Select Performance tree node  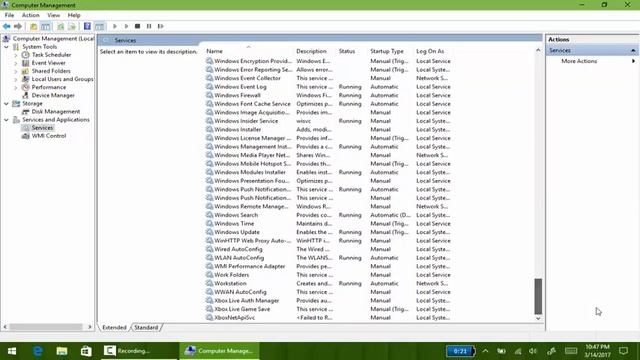tap(49, 87)
